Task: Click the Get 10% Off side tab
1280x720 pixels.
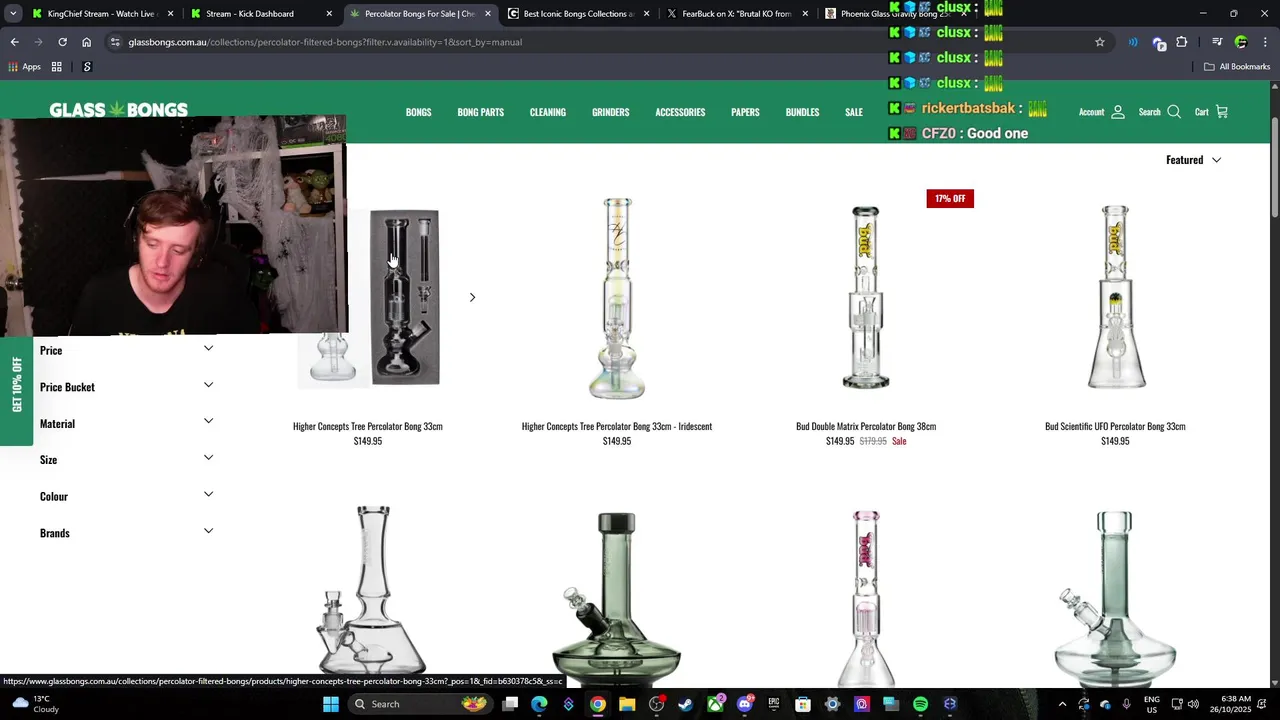Action: 16,384
